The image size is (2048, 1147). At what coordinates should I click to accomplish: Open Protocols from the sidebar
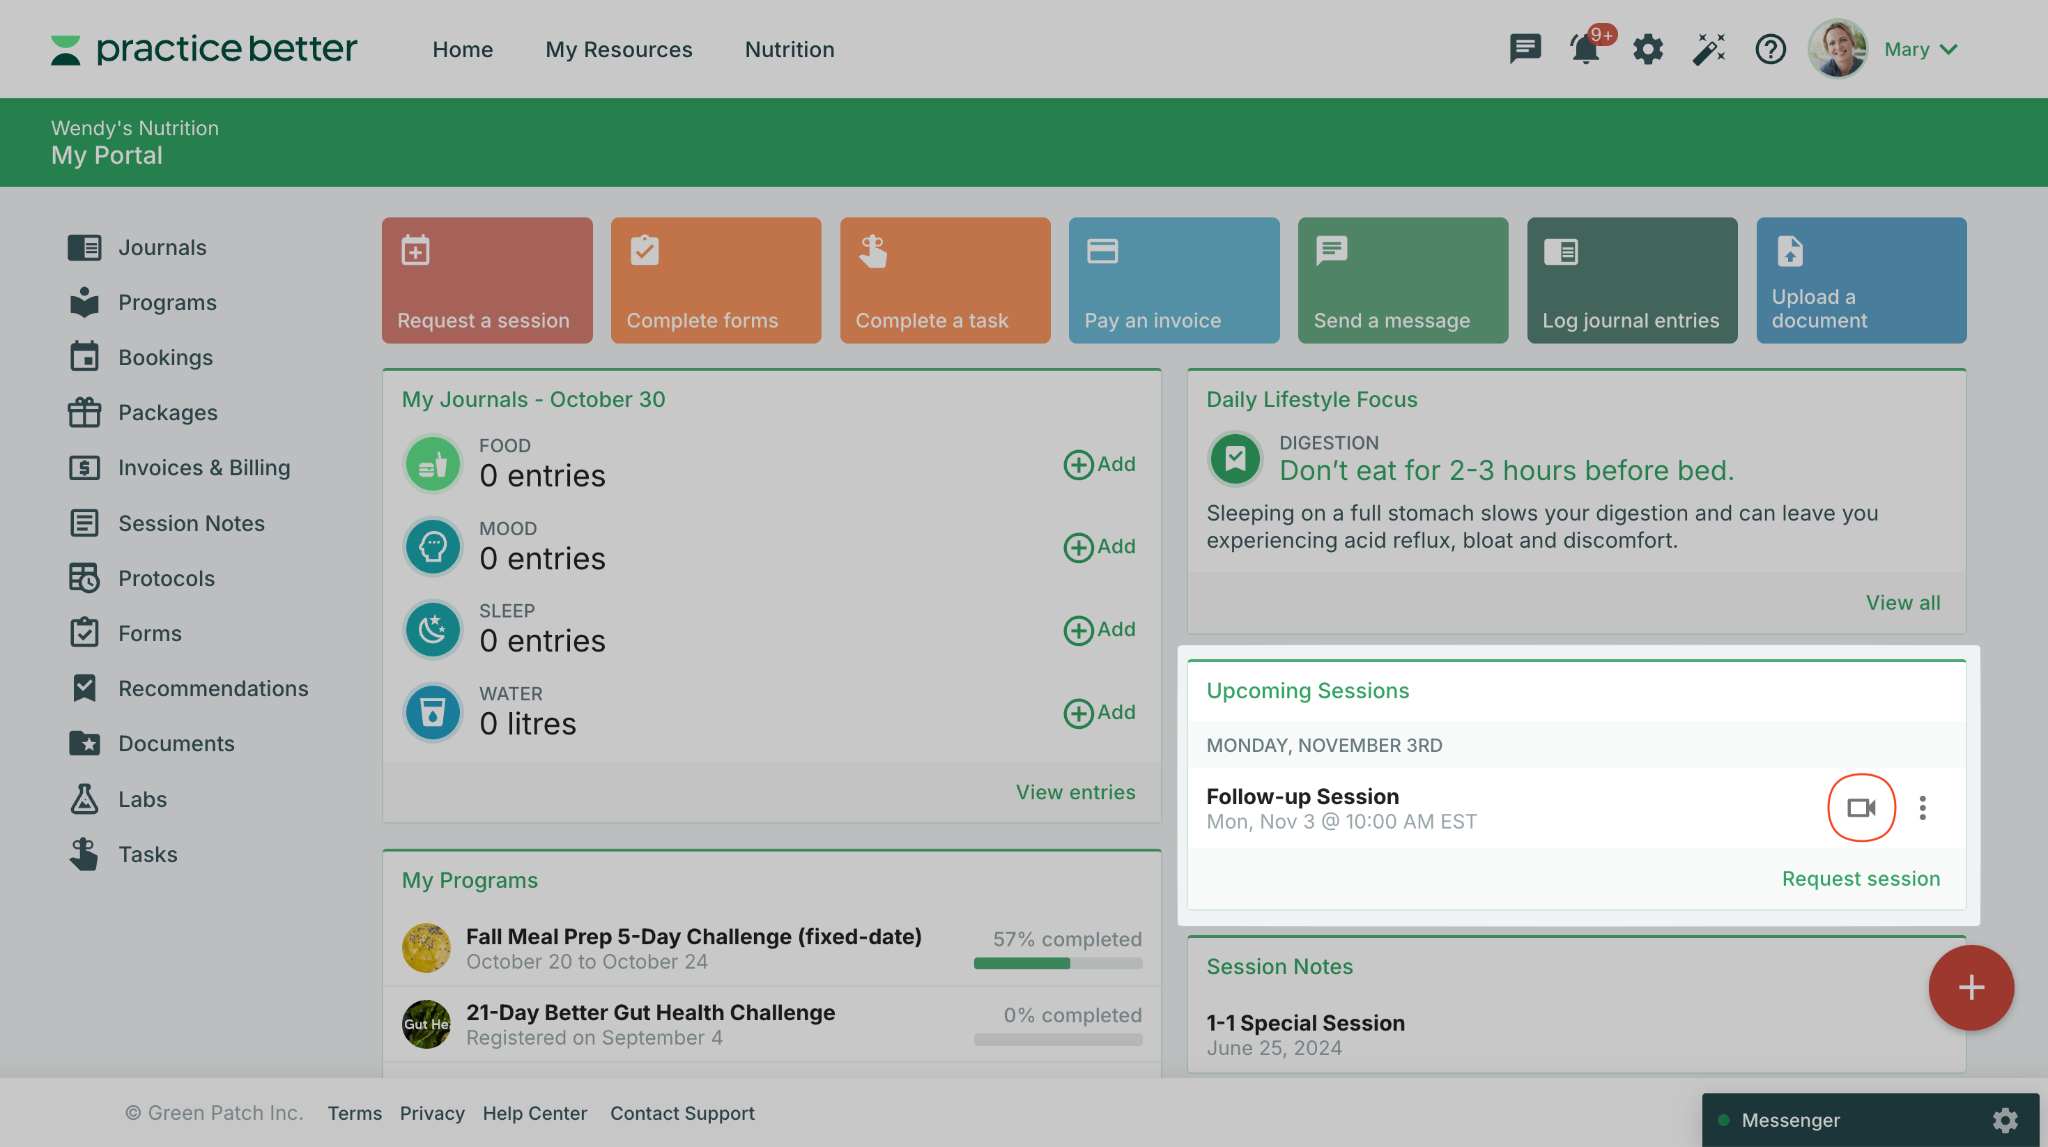tap(166, 578)
